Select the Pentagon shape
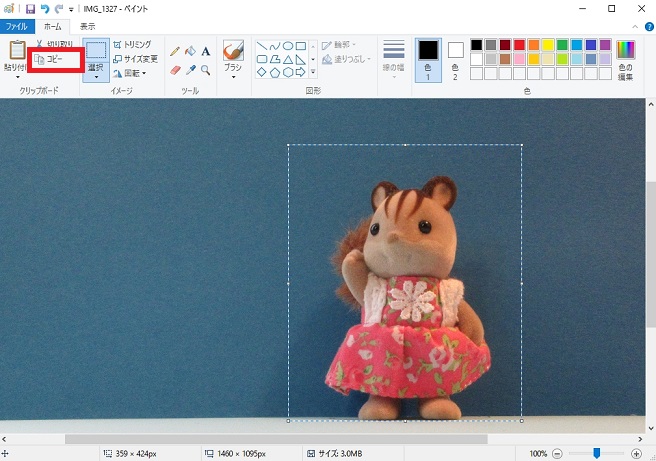The height and width of the screenshot is (461, 656). point(275,72)
